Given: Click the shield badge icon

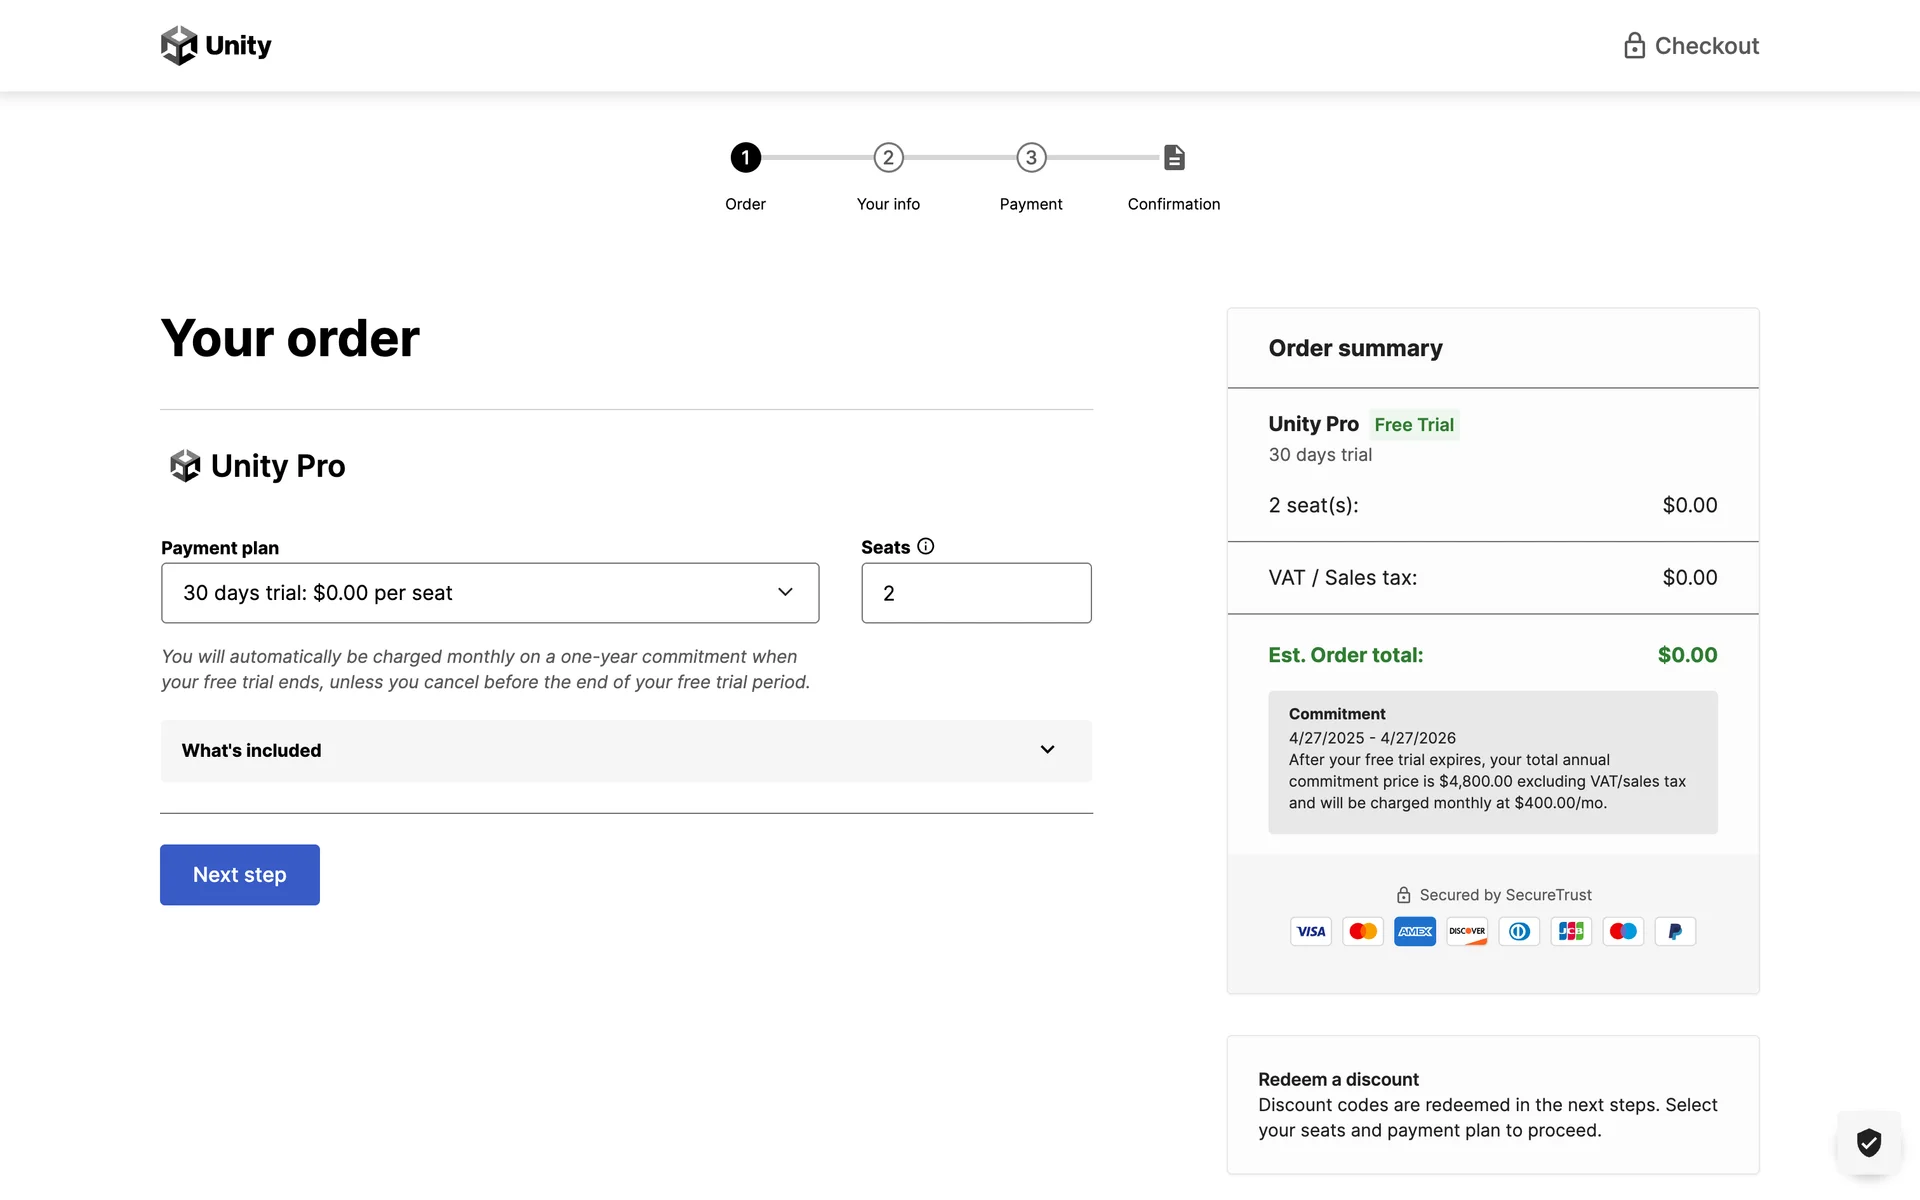Looking at the screenshot, I should (1868, 1142).
